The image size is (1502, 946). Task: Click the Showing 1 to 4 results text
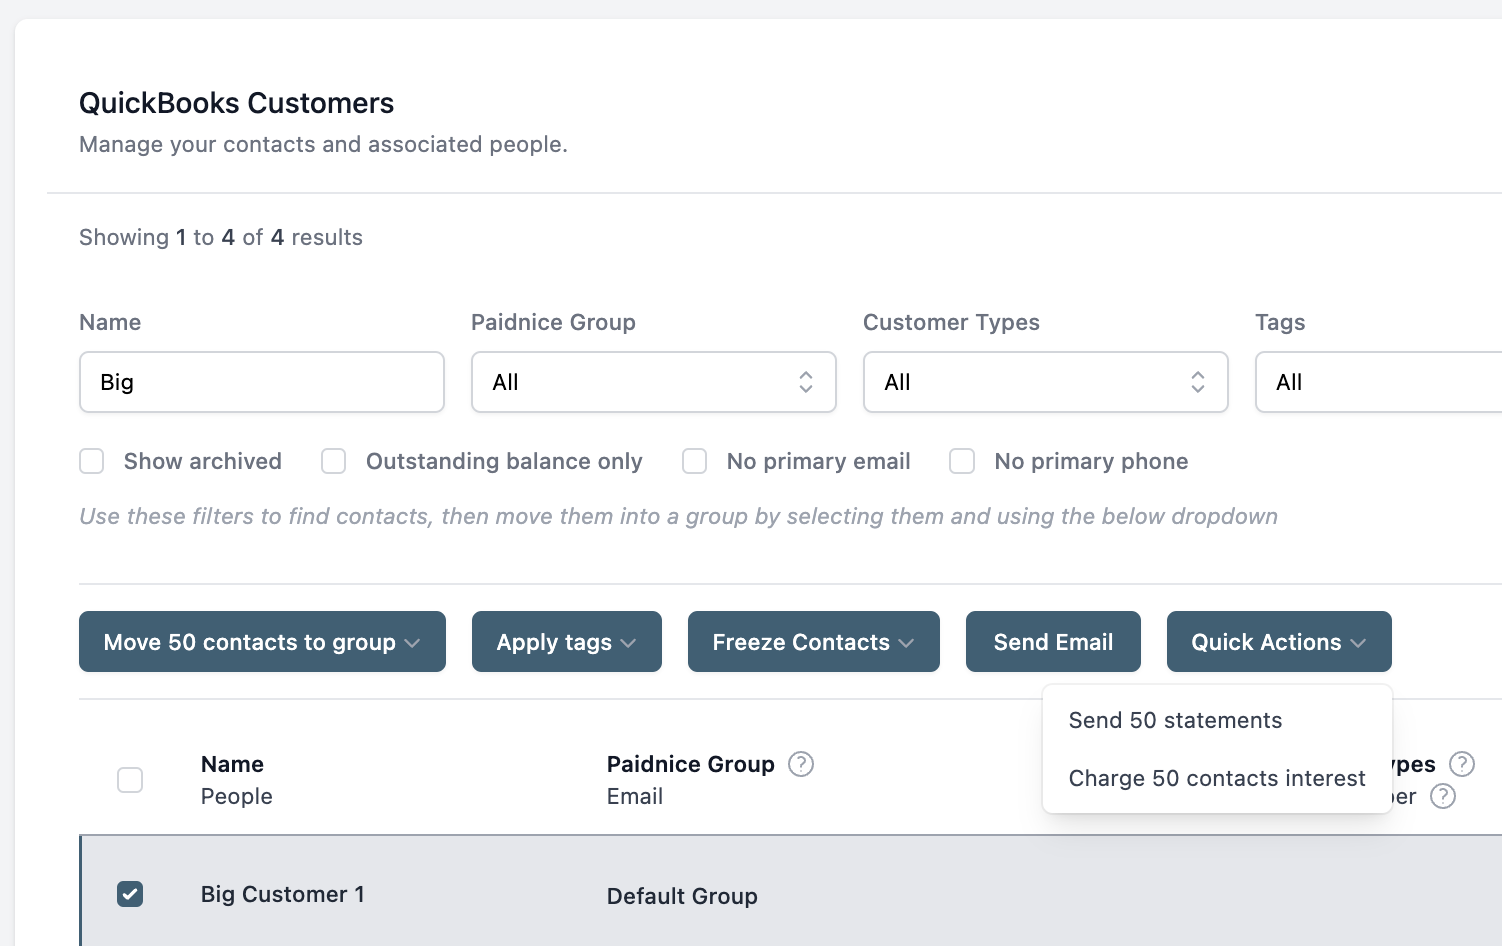pos(221,237)
